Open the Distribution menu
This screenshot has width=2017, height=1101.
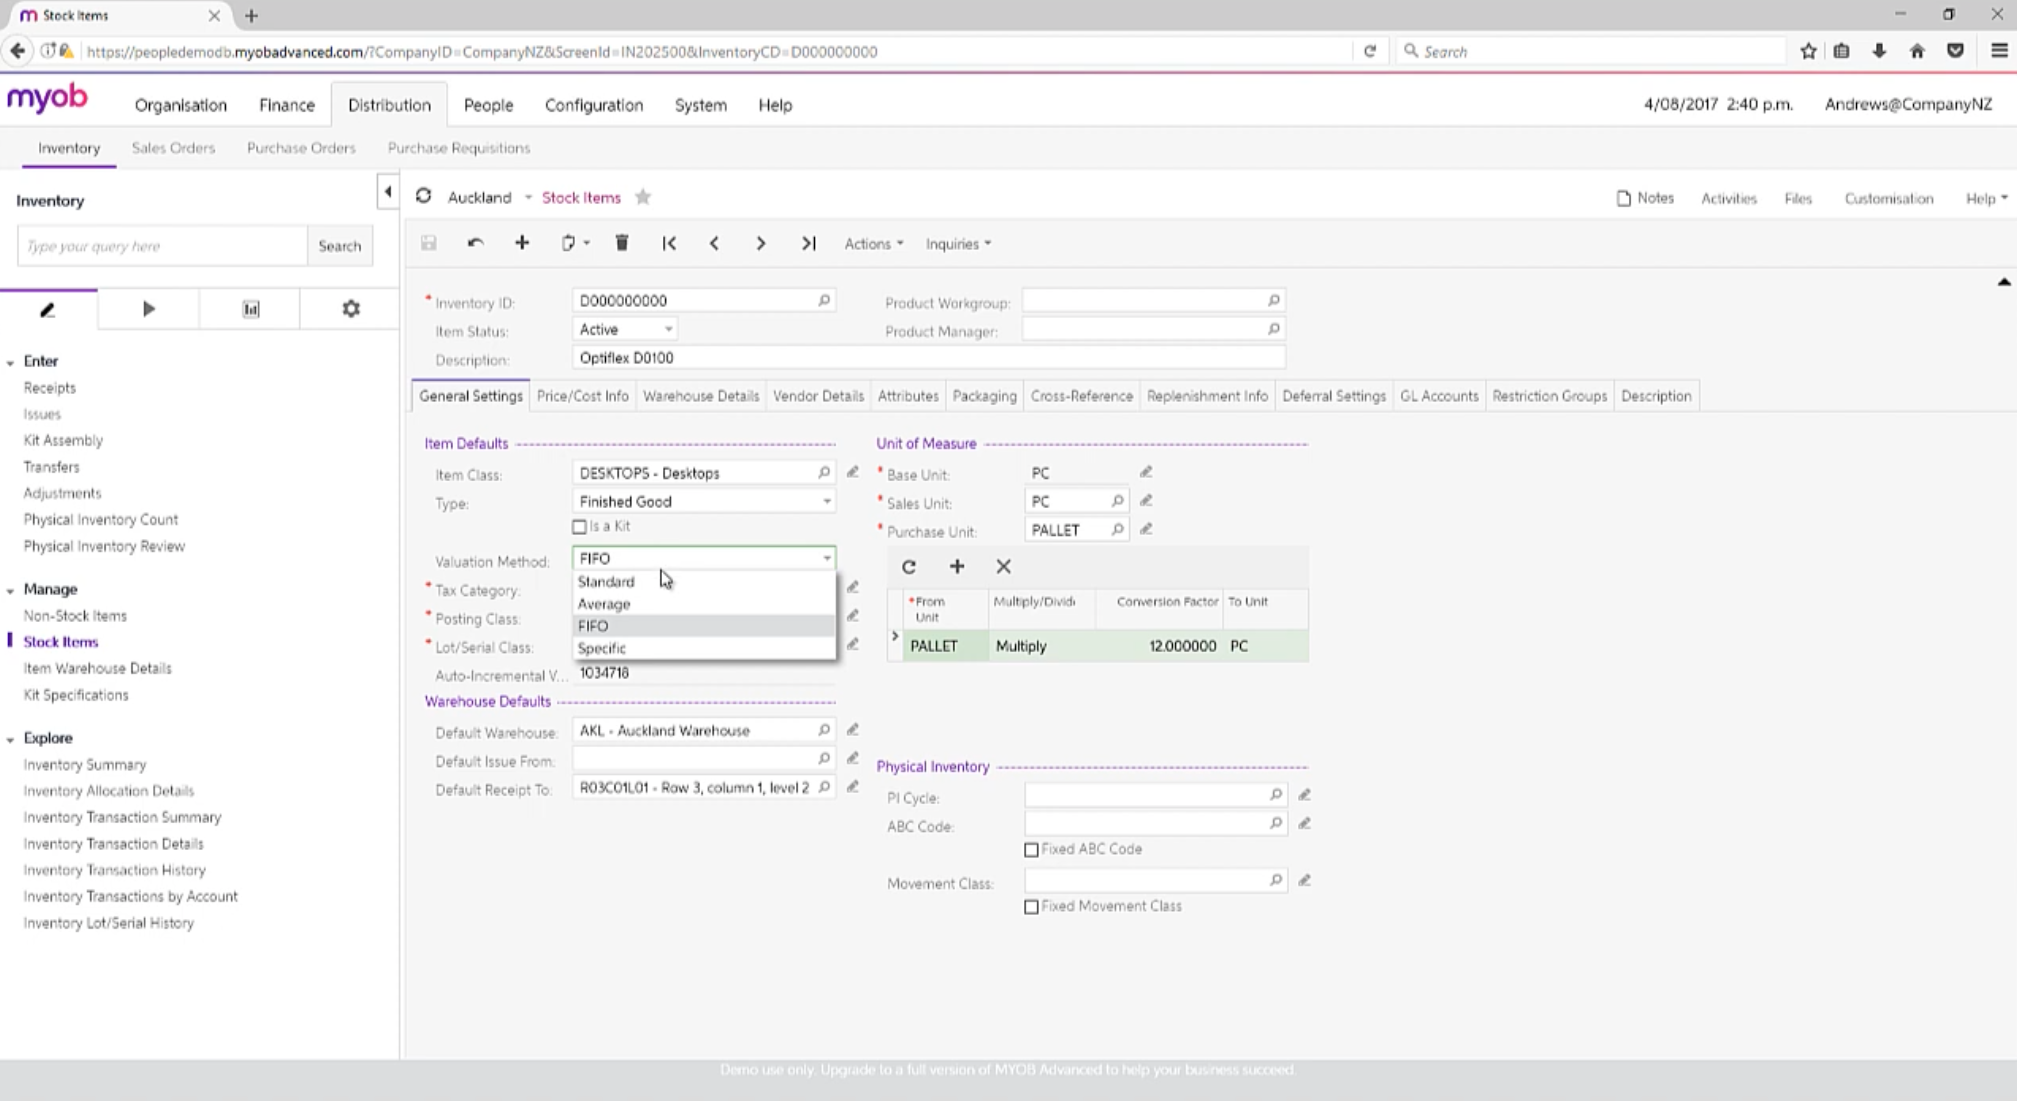(390, 104)
